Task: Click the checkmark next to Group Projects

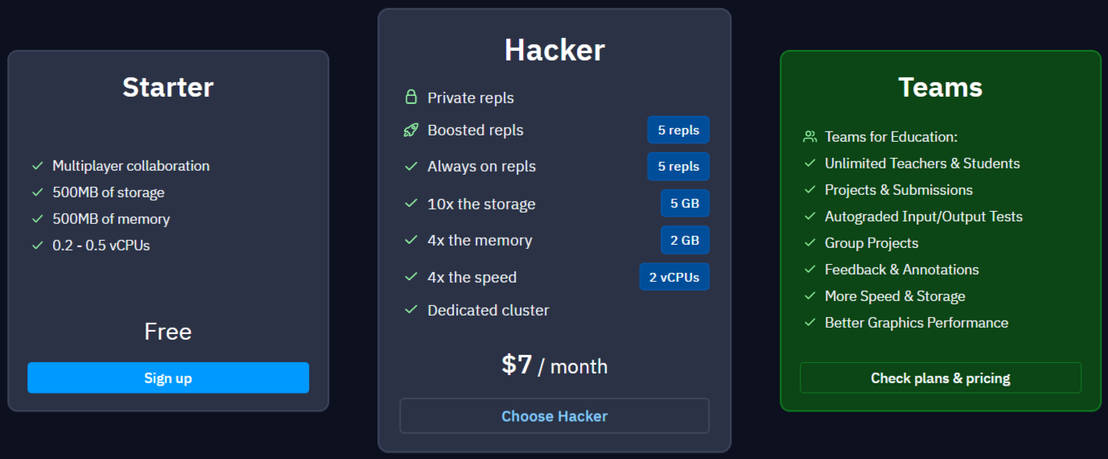Action: coord(810,243)
